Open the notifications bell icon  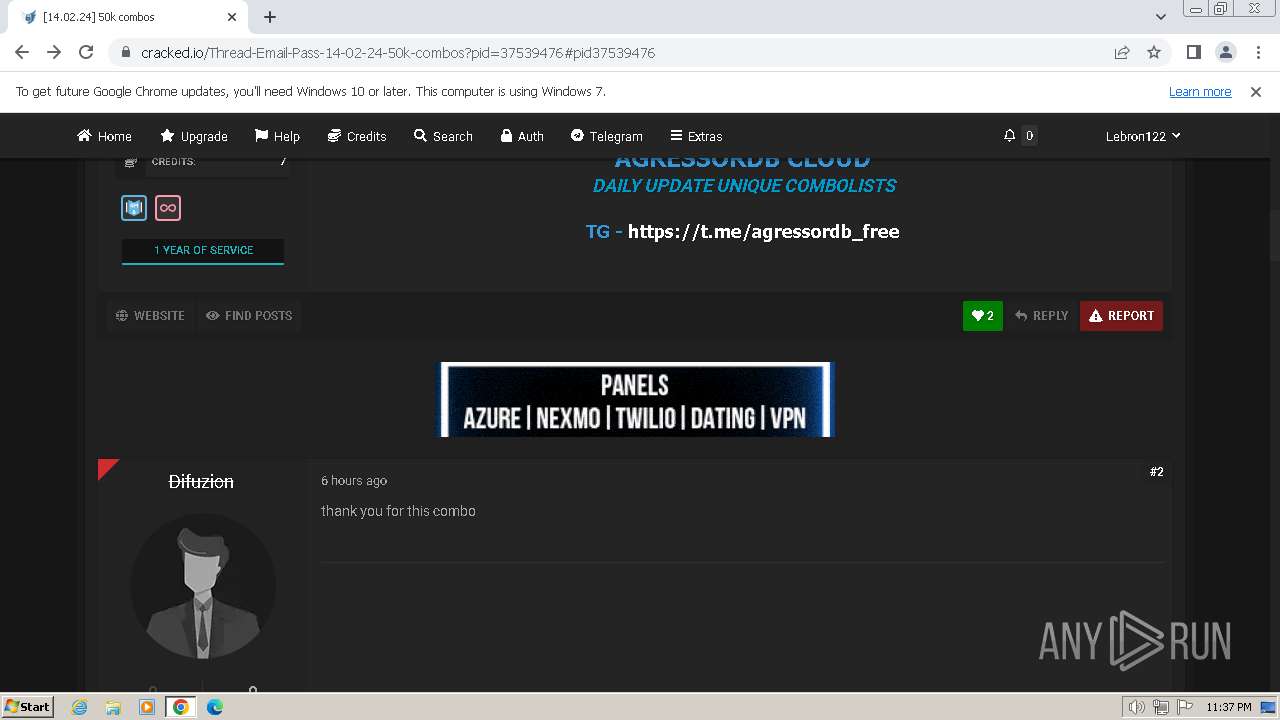[1010, 136]
